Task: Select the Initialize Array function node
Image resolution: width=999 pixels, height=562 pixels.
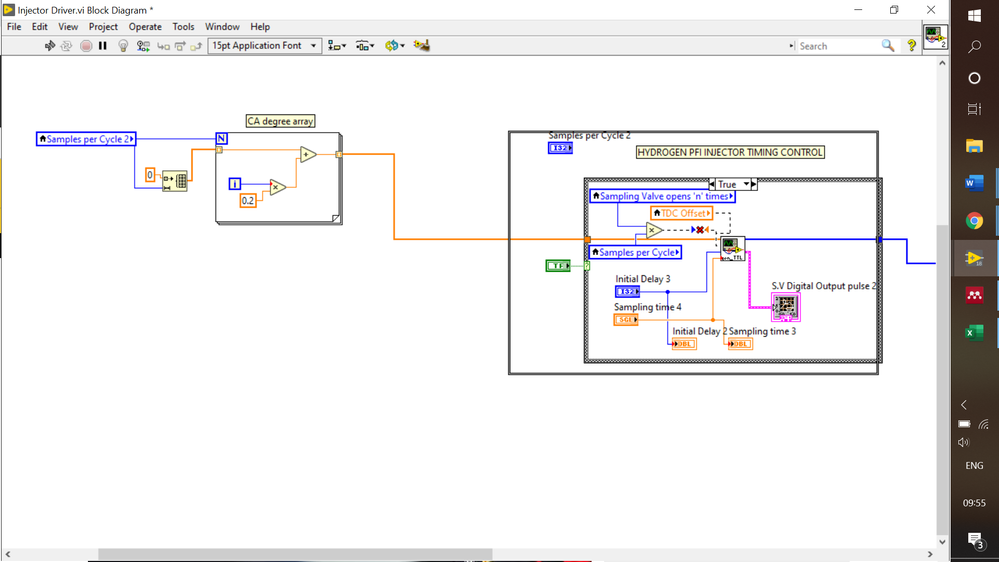Action: point(175,181)
